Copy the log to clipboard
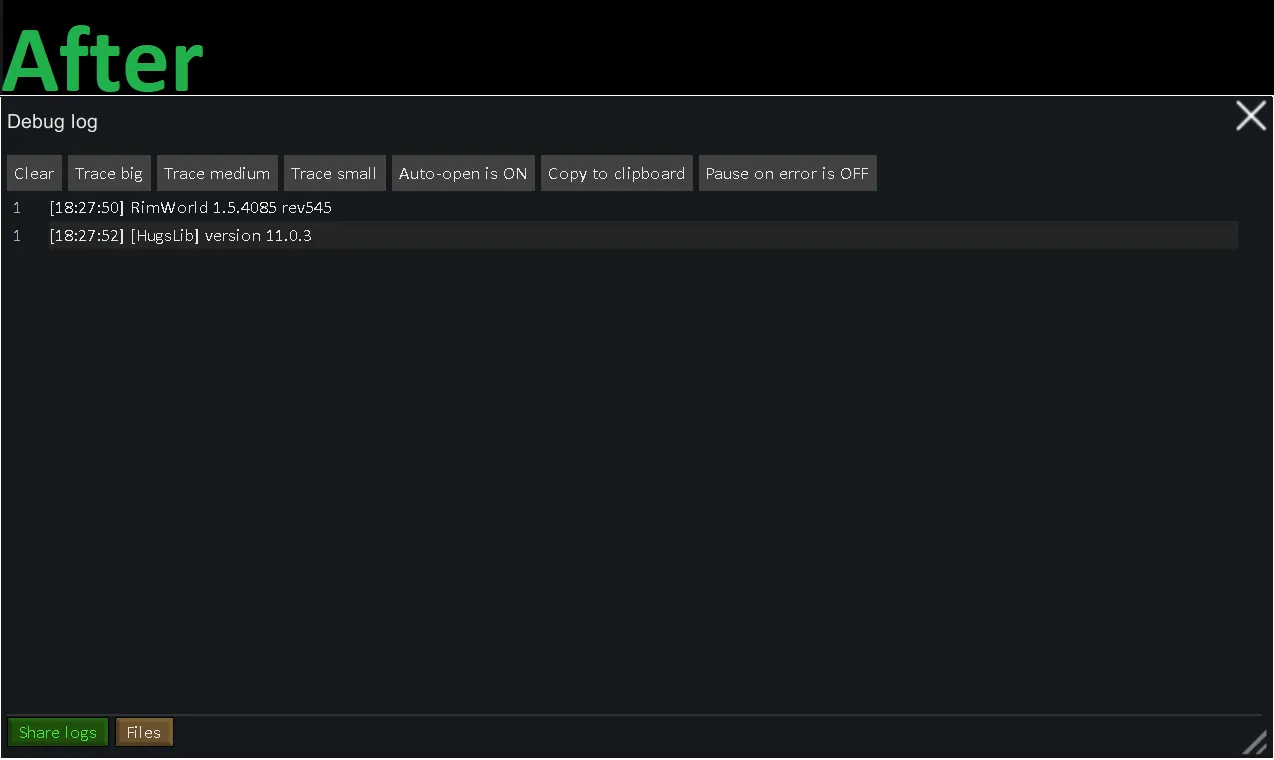1274x760 pixels. tap(616, 173)
